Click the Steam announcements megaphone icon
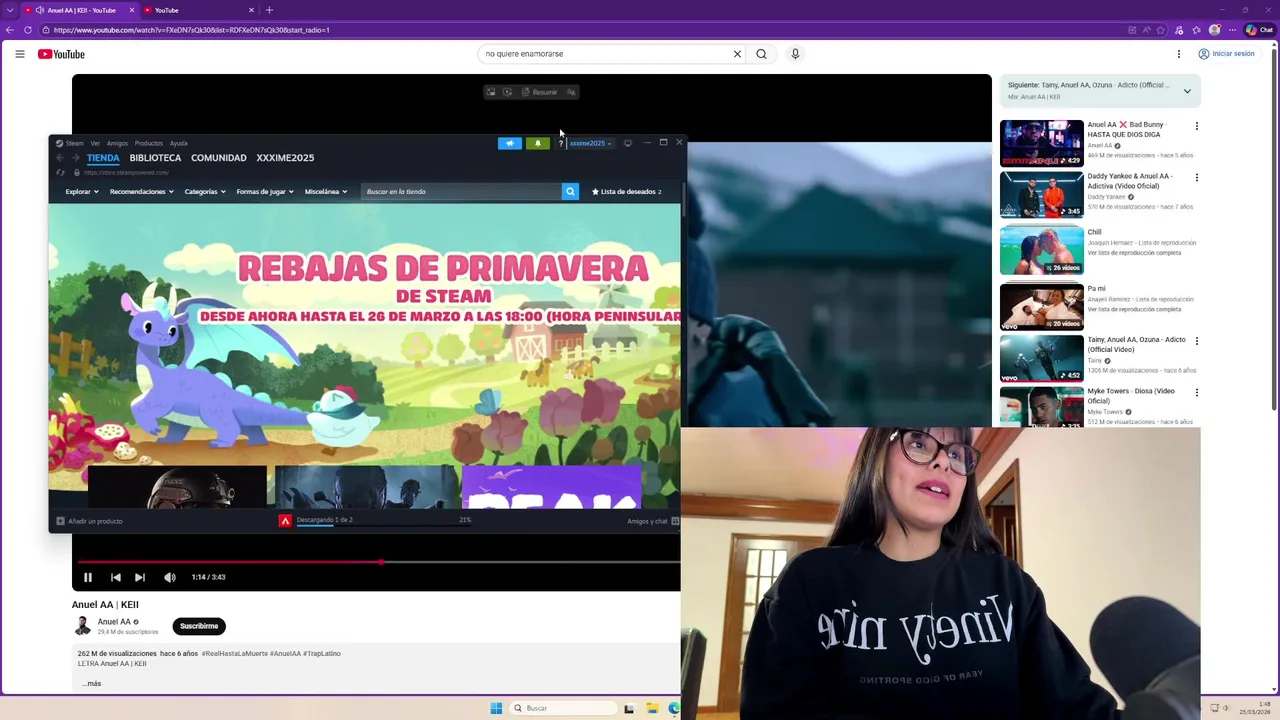Screen dimensions: 1280x720 point(510,143)
